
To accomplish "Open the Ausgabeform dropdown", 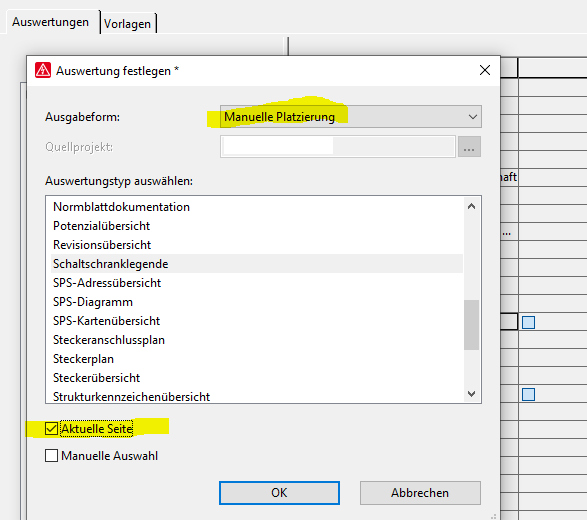I will 350,117.
